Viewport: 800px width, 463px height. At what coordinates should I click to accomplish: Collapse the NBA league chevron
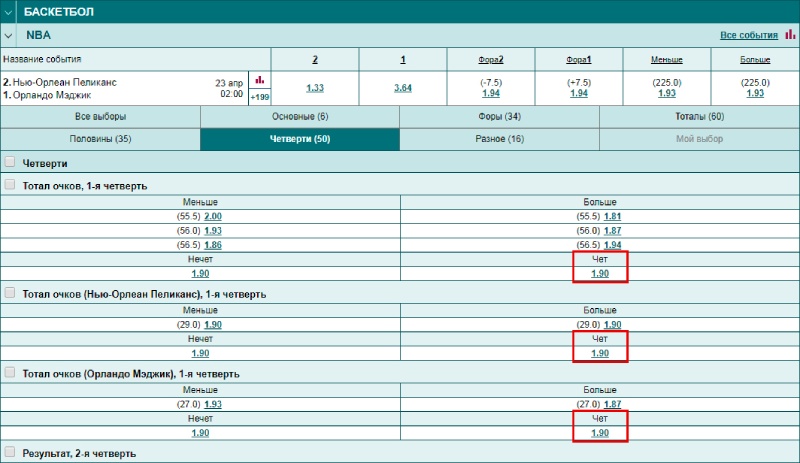tap(8, 36)
